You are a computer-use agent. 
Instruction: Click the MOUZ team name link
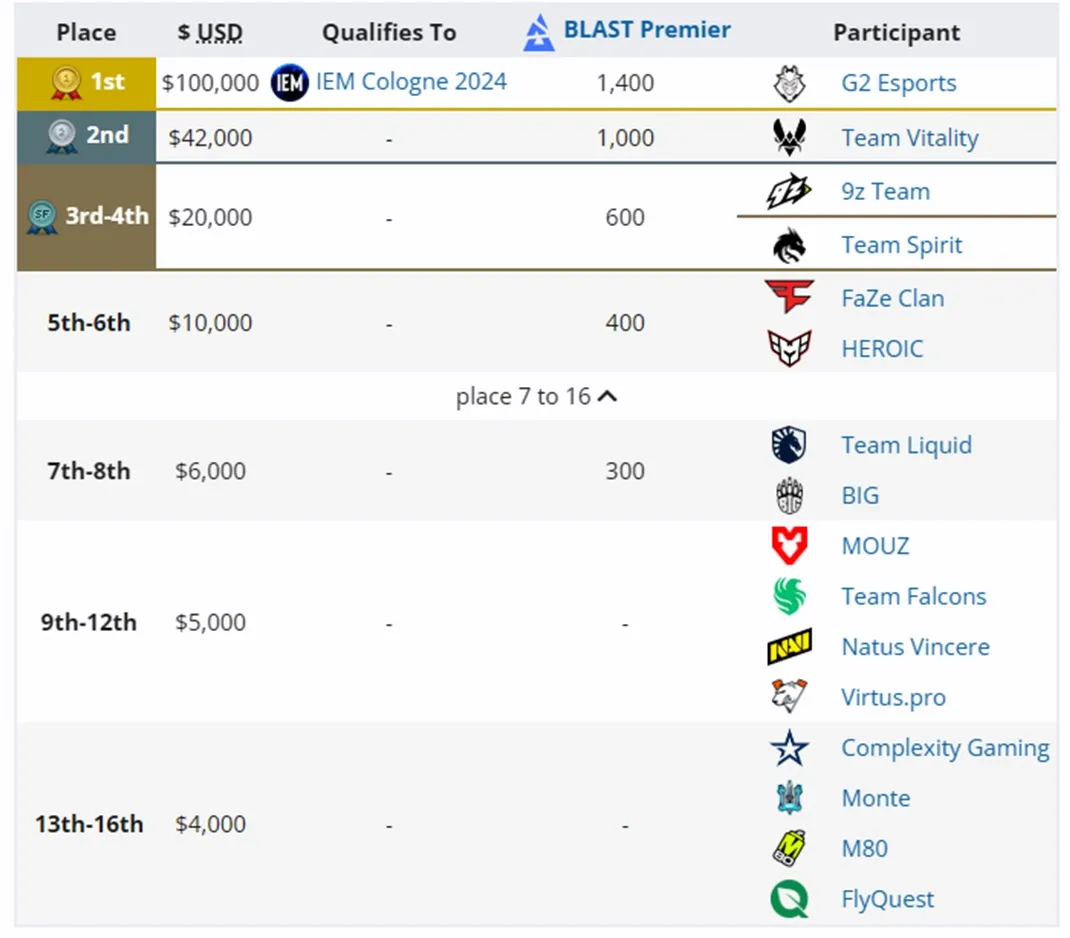pyautogui.click(x=875, y=546)
